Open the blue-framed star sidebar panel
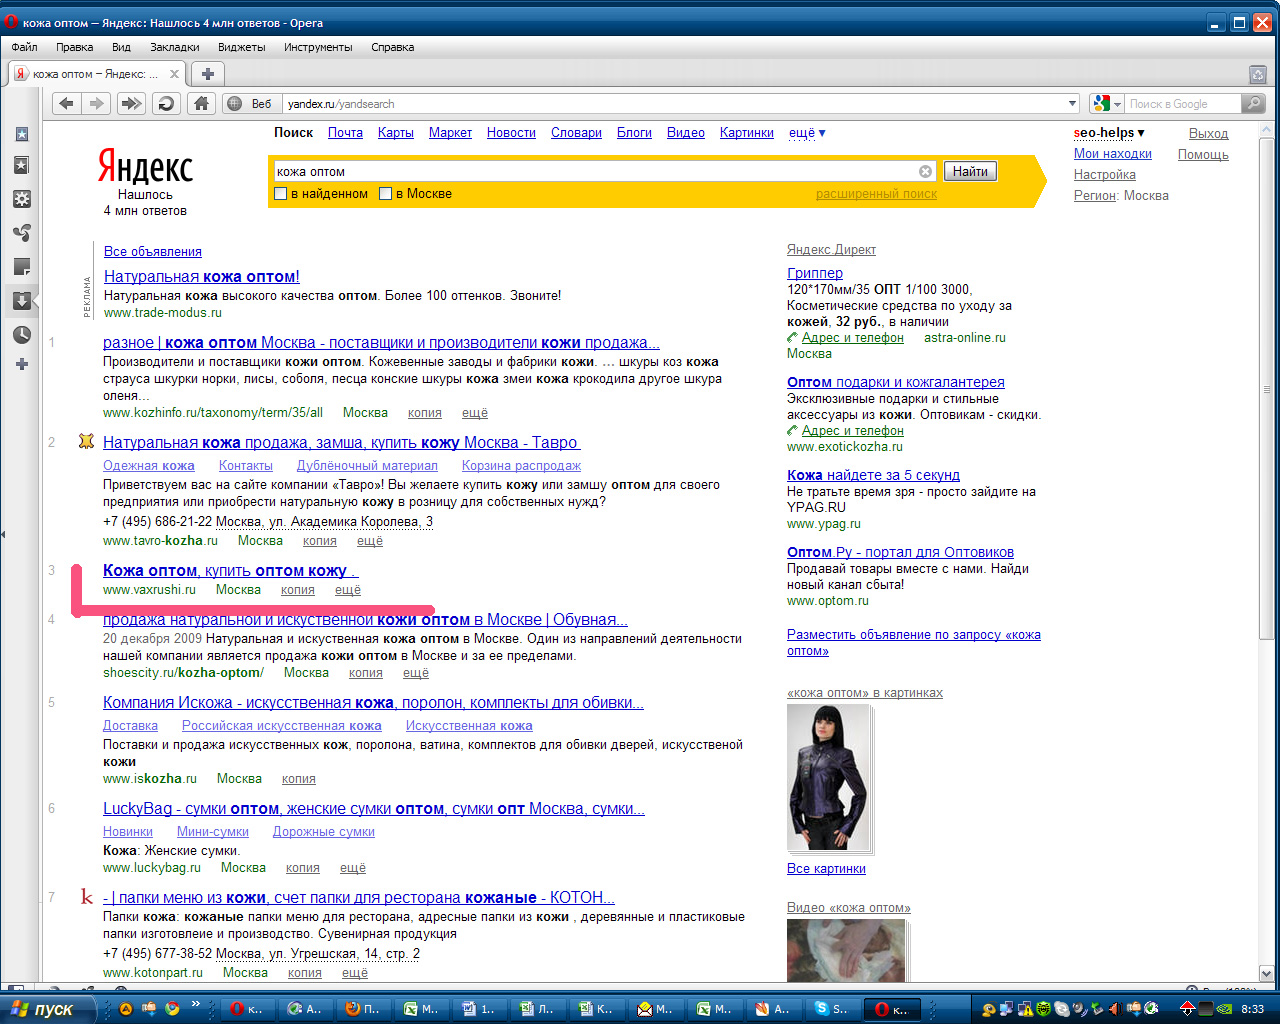This screenshot has width=1280, height=1024. 22,134
